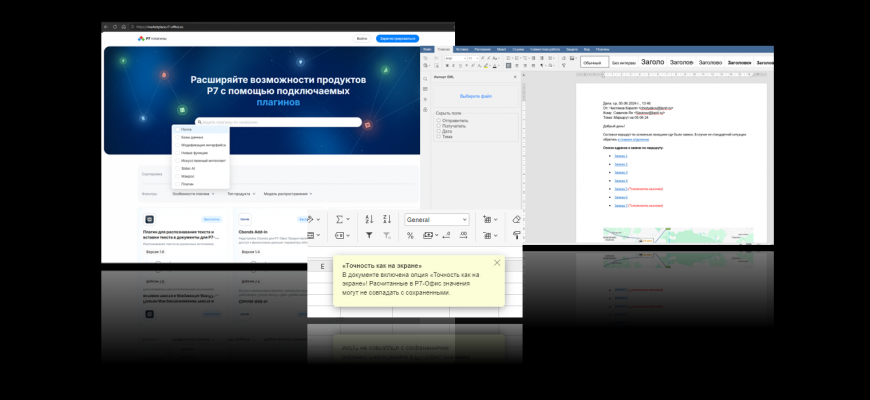
Task: Select the Отправитель hide-field option
Action: coord(438,120)
